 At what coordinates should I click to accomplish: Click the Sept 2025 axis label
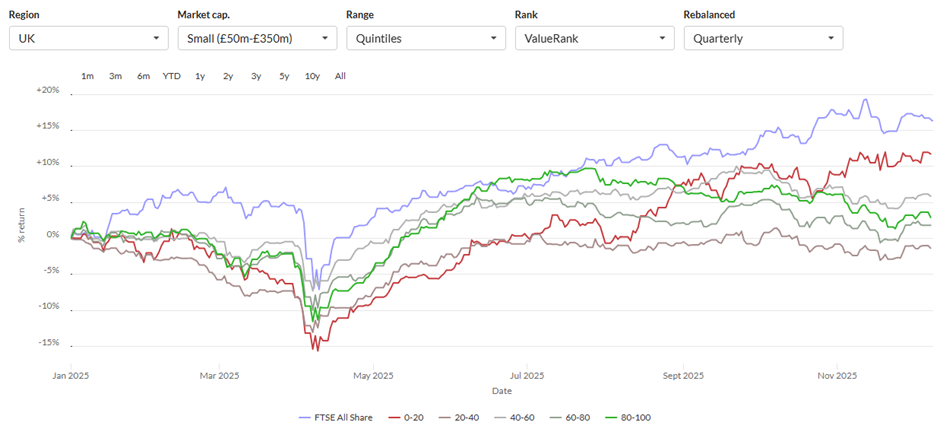point(683,376)
